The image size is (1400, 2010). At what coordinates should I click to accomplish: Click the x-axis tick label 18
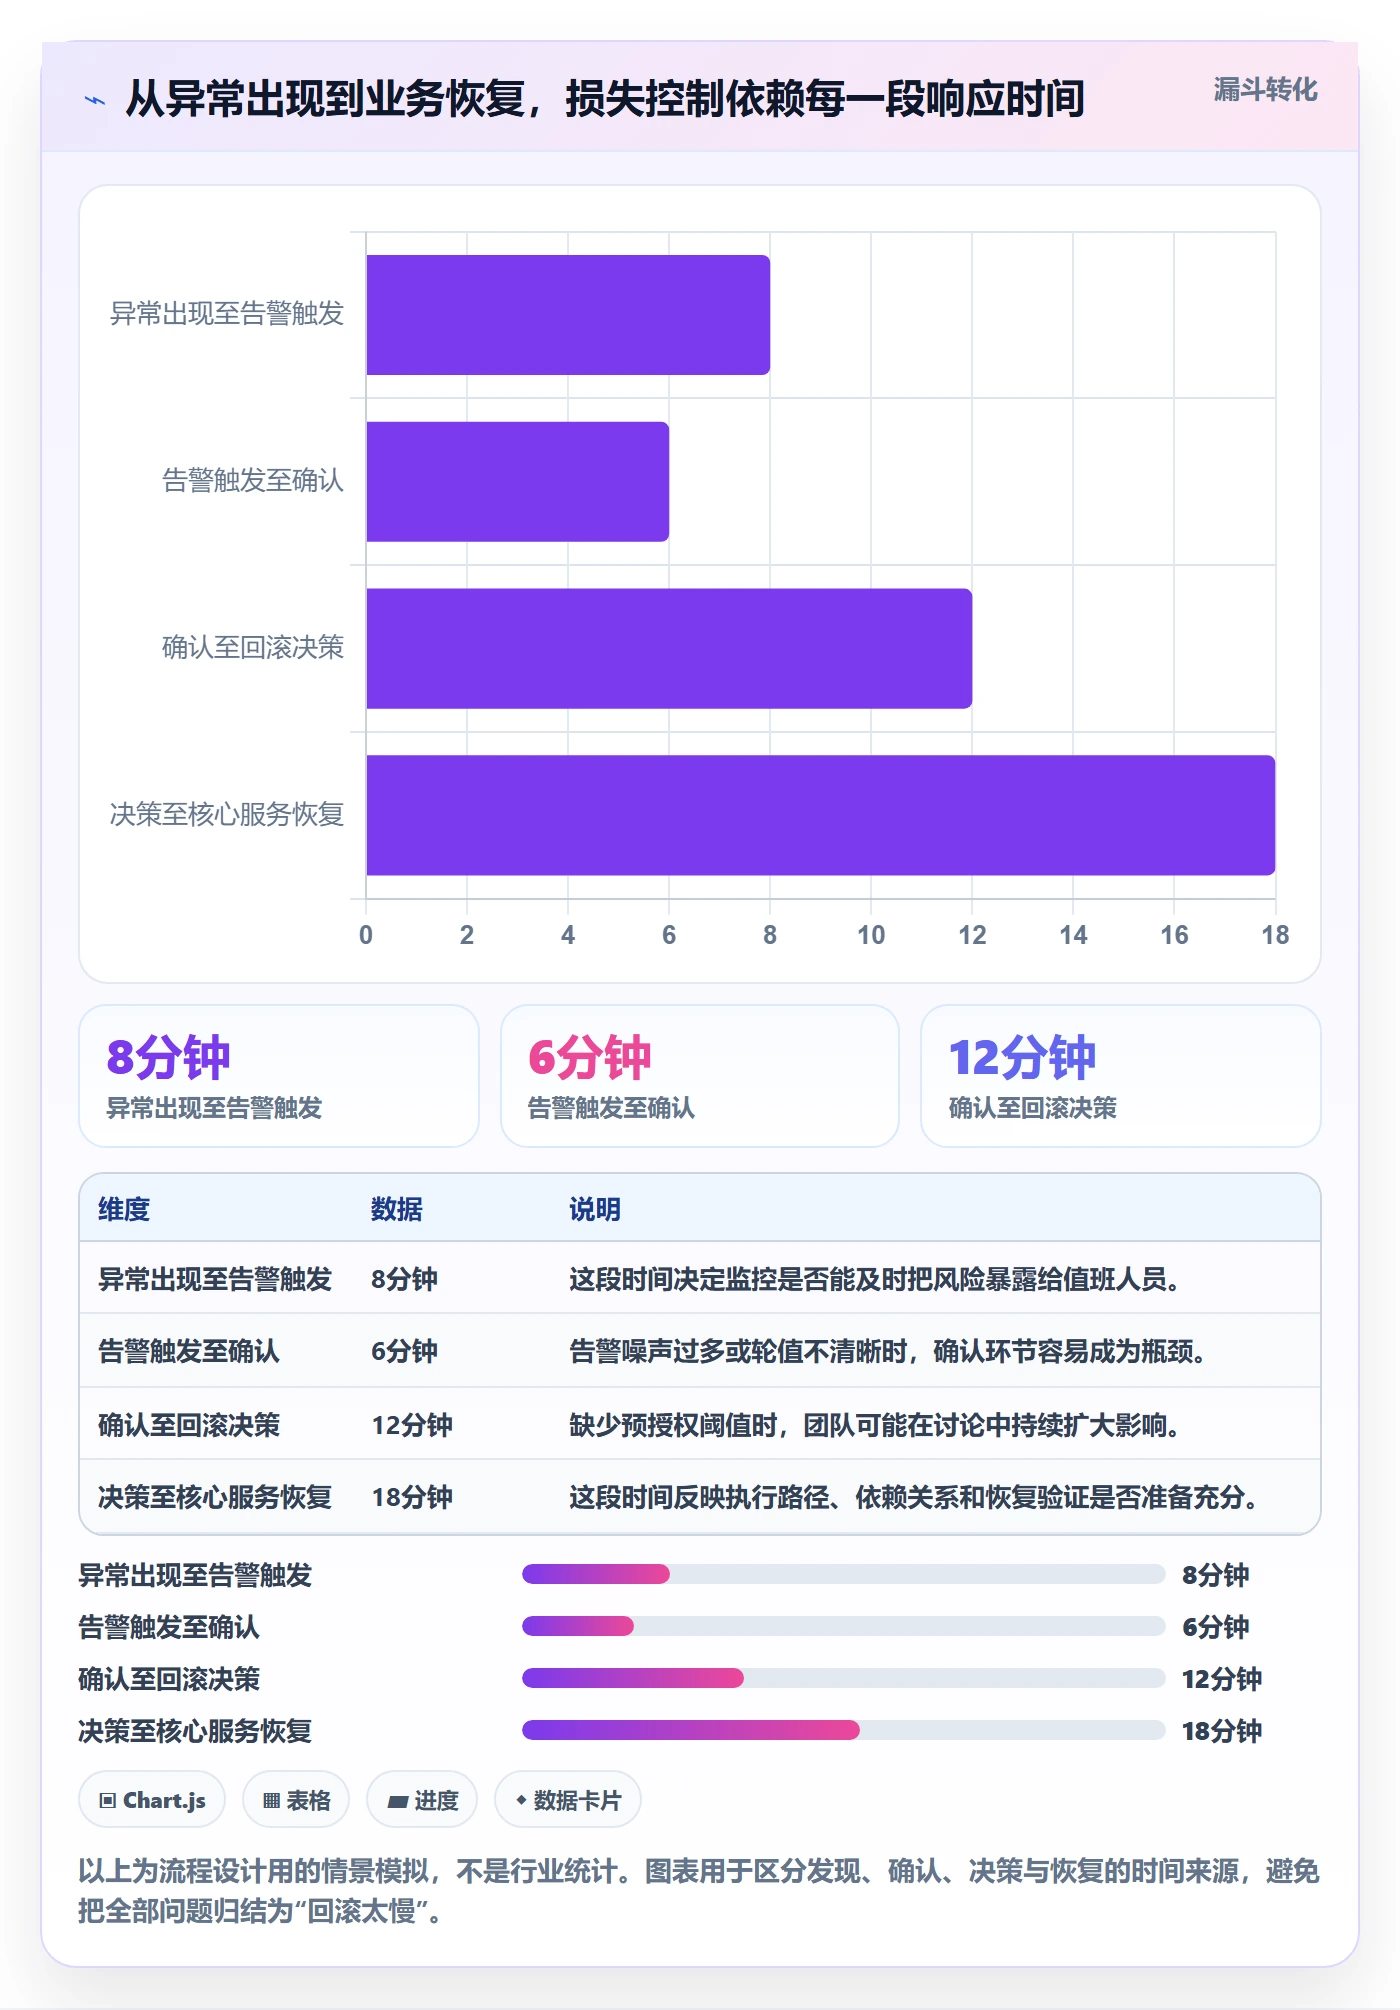point(1275,935)
